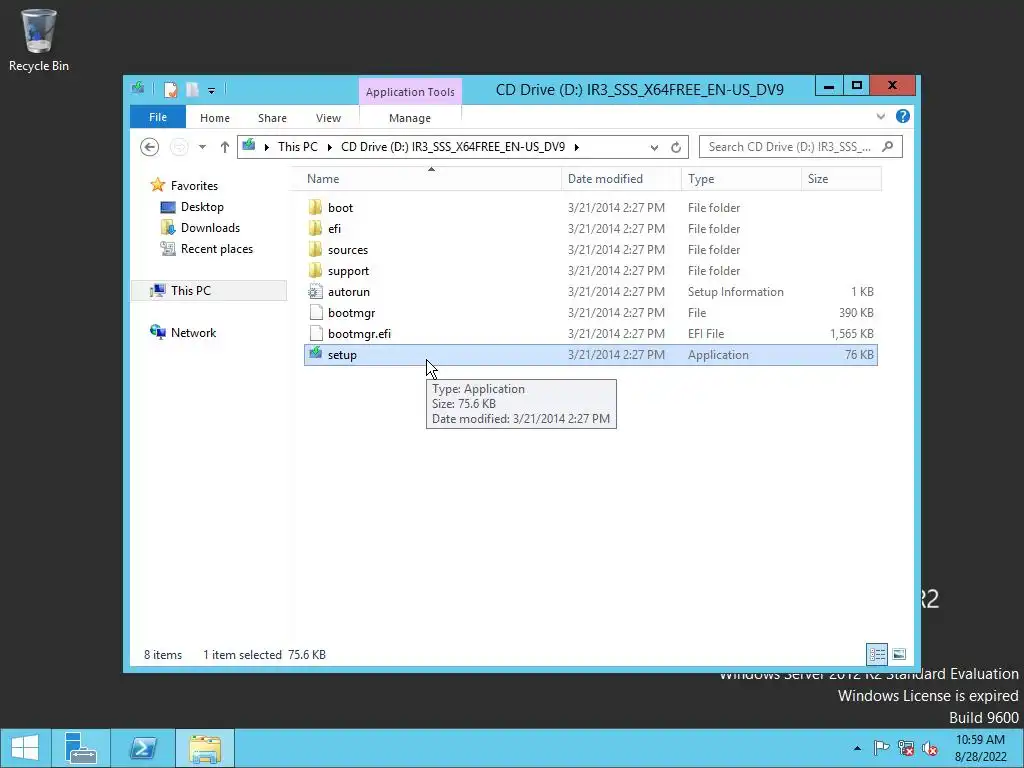The width and height of the screenshot is (1024, 768).
Task: Switch to the Home ribbon tab
Action: click(214, 118)
